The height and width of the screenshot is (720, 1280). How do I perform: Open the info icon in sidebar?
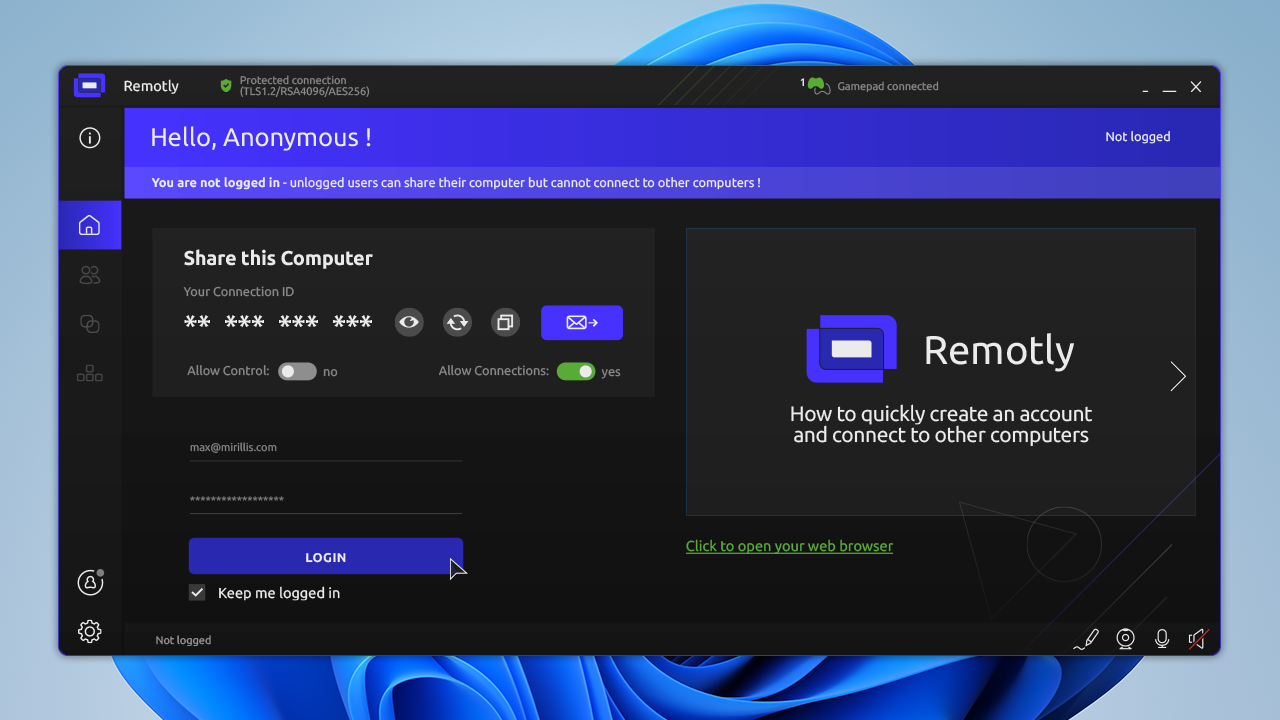[x=90, y=138]
